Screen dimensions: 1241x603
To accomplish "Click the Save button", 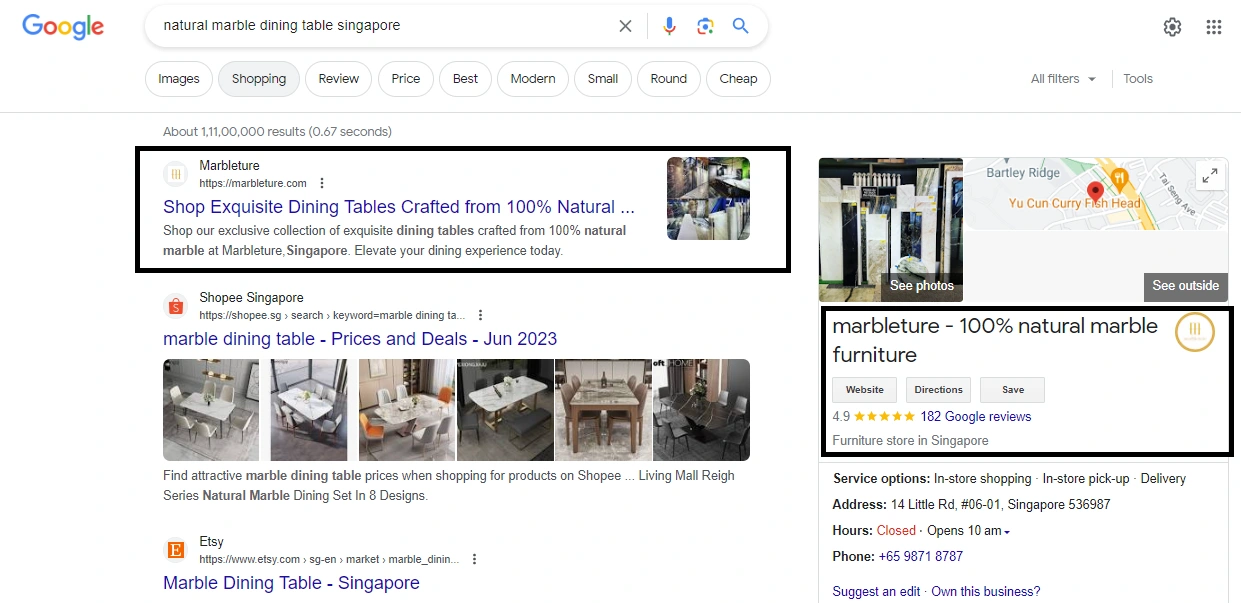I will click(1013, 390).
